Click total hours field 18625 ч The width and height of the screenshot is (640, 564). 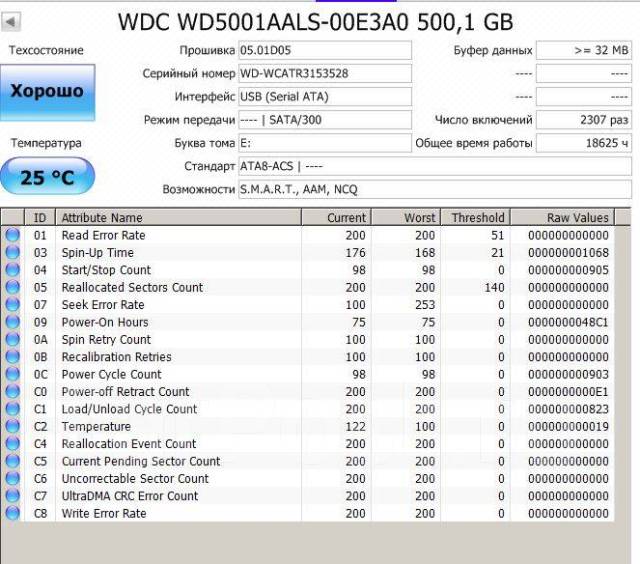click(x=584, y=143)
